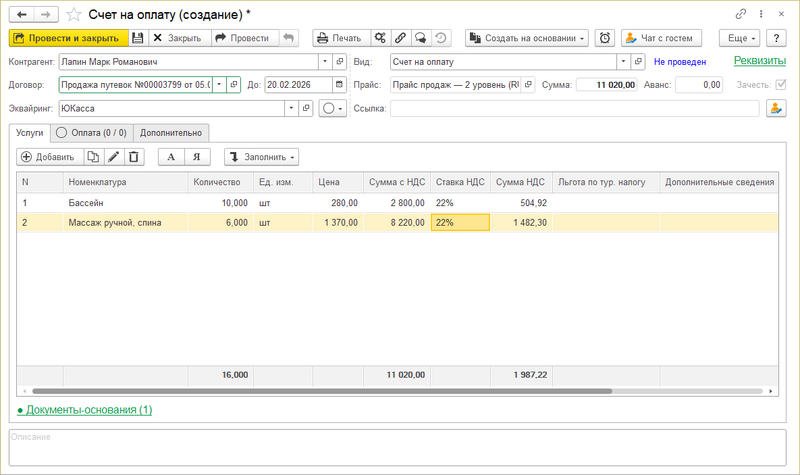Click the save diskette icon
Viewport: 800px width, 475px height.
click(x=138, y=38)
